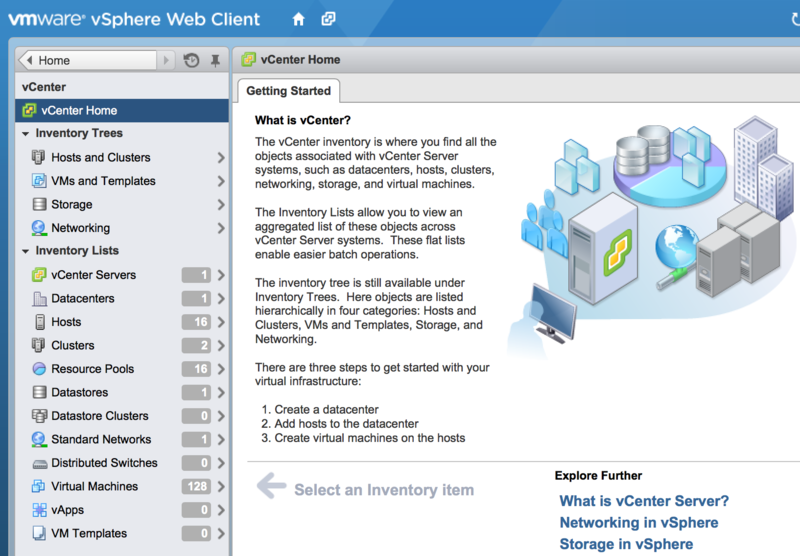Click the VMs and Templates icon
800x556 pixels.
click(38, 181)
